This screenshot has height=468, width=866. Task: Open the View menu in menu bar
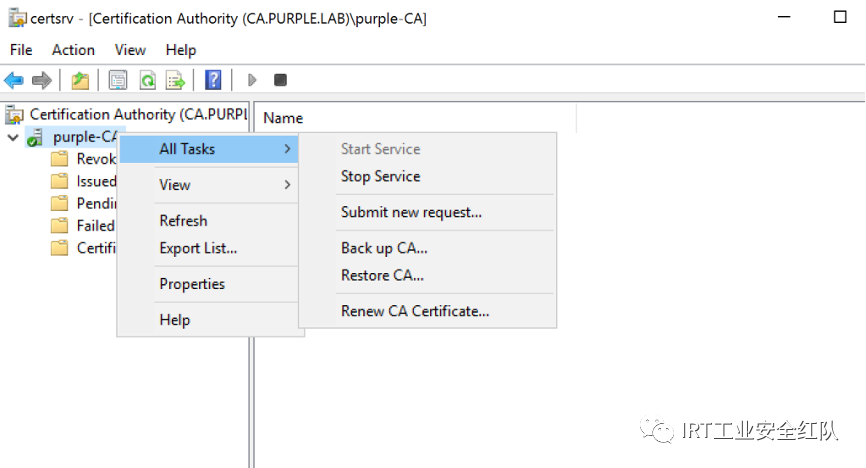tap(130, 50)
